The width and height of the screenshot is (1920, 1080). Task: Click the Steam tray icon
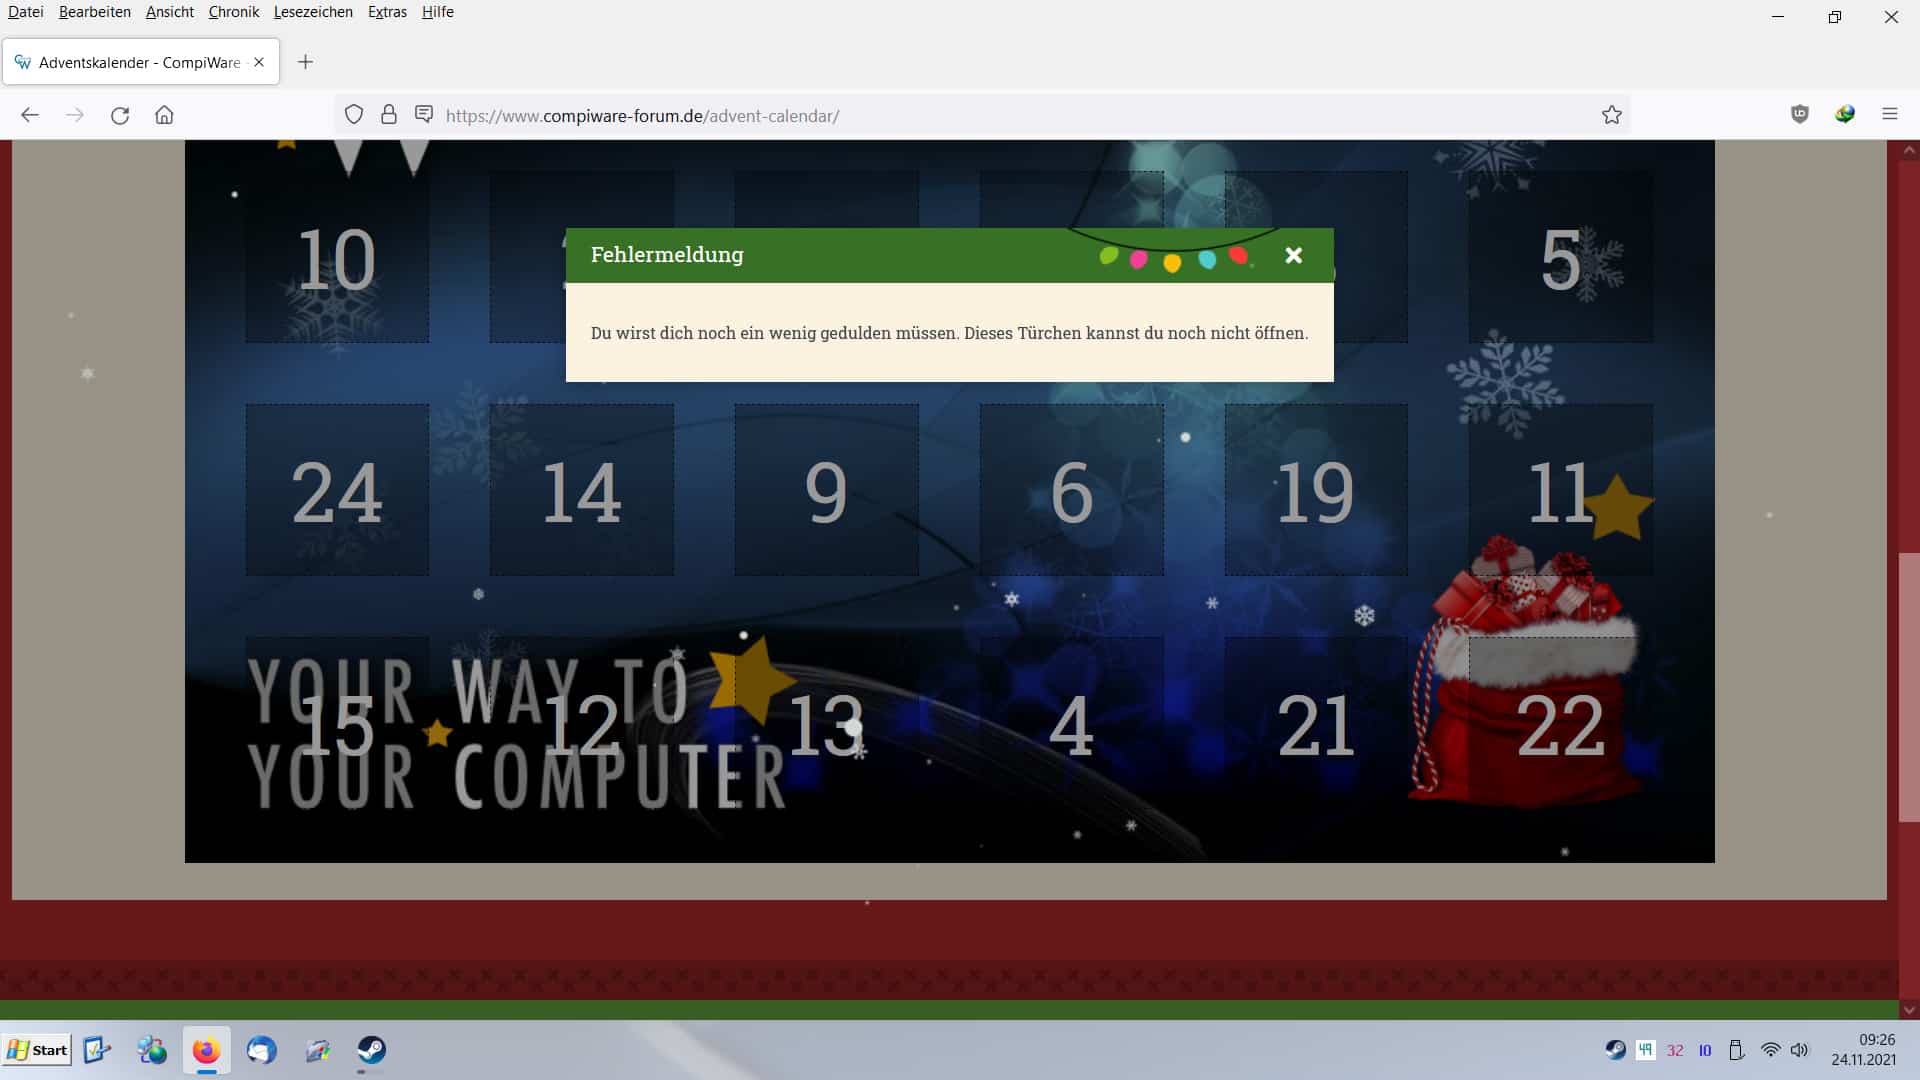(x=1615, y=1049)
